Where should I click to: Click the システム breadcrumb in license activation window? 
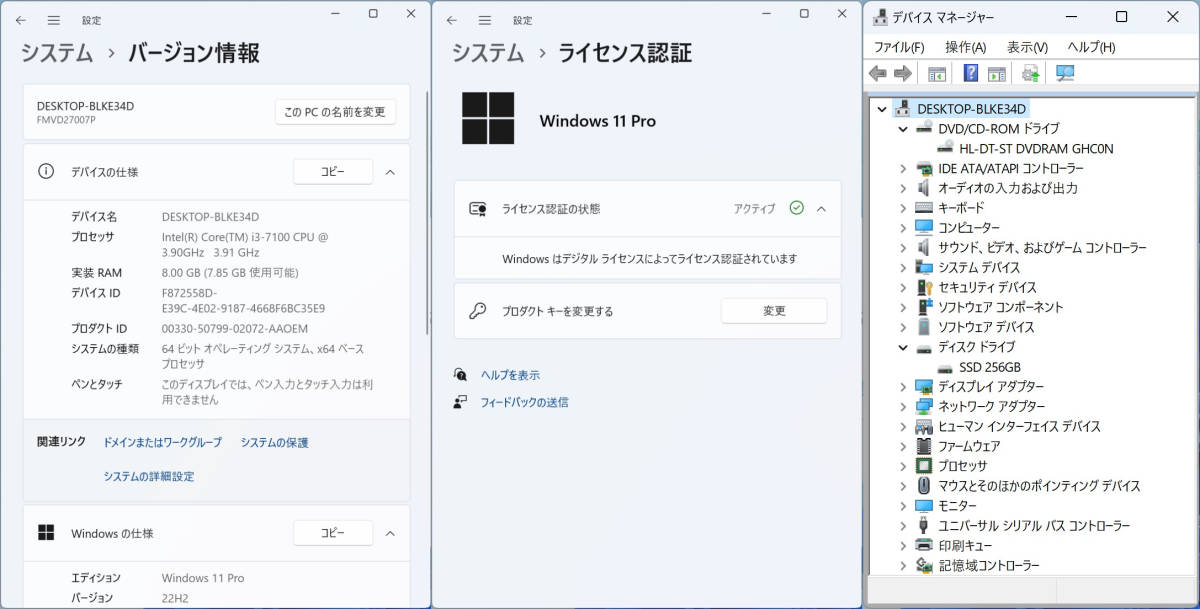[x=488, y=53]
